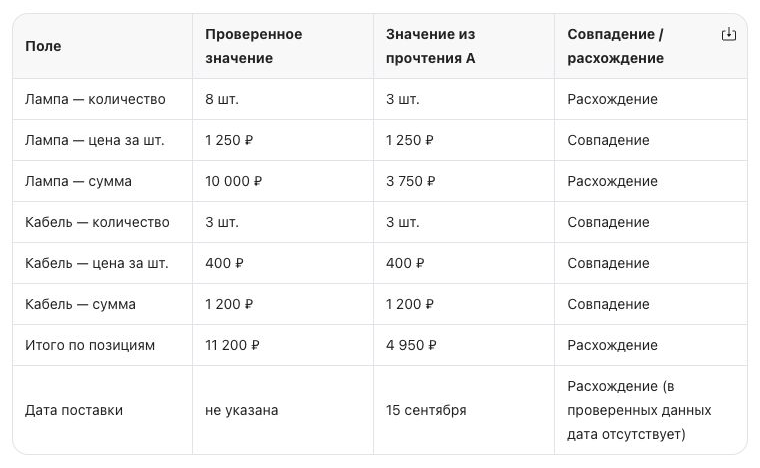
Task: Click the 'Кабель — цена за шт.' cell
Action: pos(96,264)
